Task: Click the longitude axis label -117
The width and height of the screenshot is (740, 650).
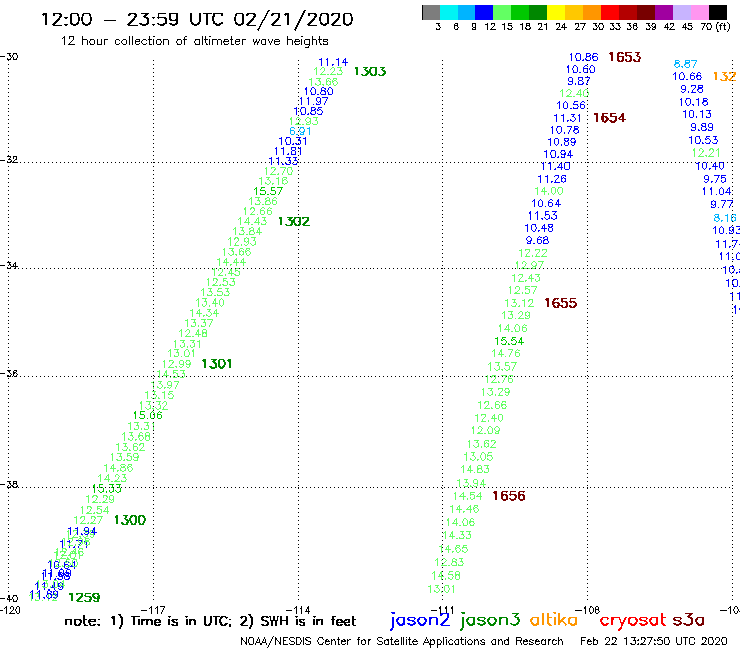Action: click(153, 610)
